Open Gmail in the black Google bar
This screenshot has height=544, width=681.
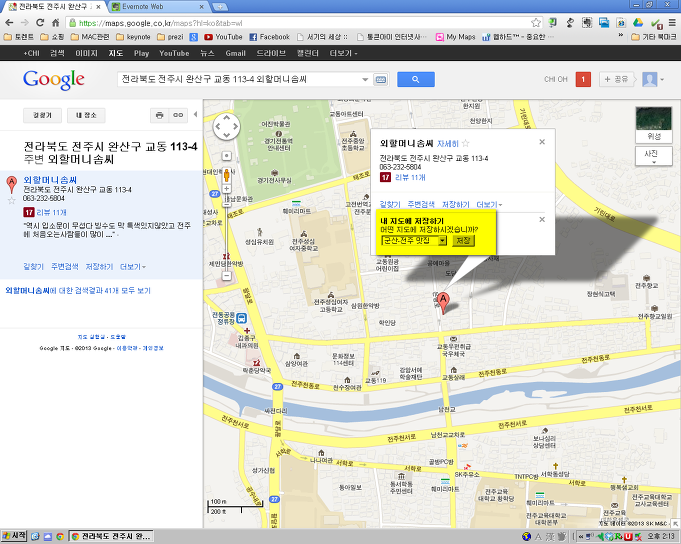[x=235, y=53]
